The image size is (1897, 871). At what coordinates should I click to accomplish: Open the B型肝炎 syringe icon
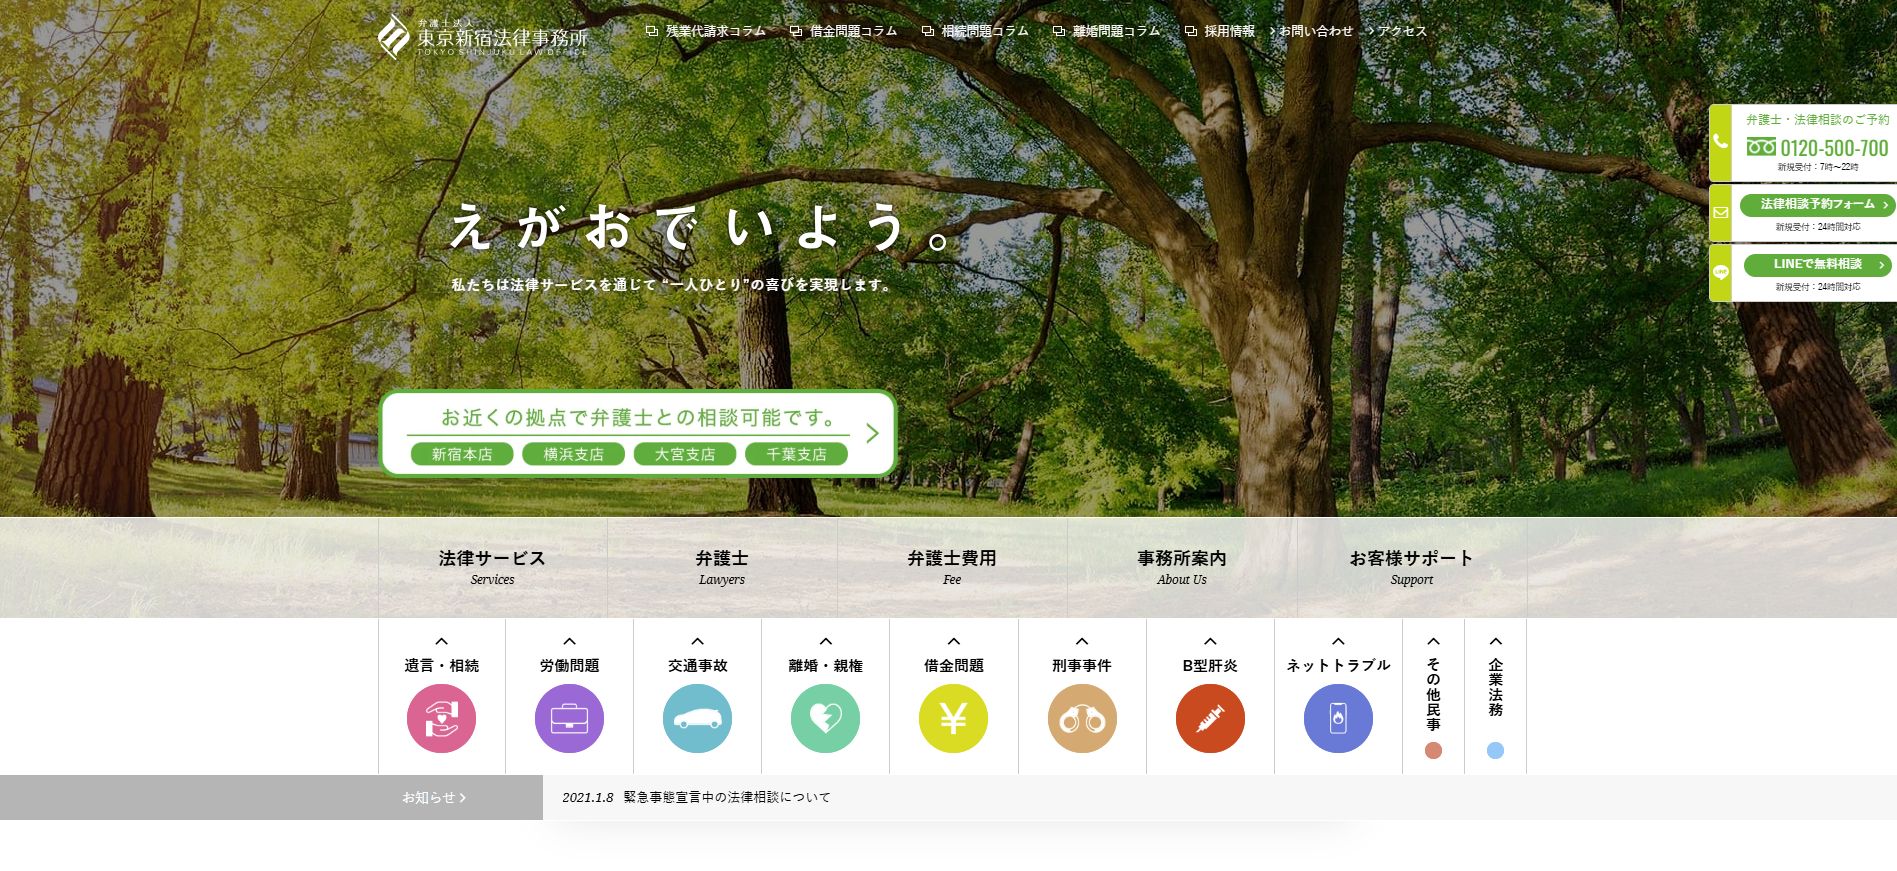[x=1210, y=718]
